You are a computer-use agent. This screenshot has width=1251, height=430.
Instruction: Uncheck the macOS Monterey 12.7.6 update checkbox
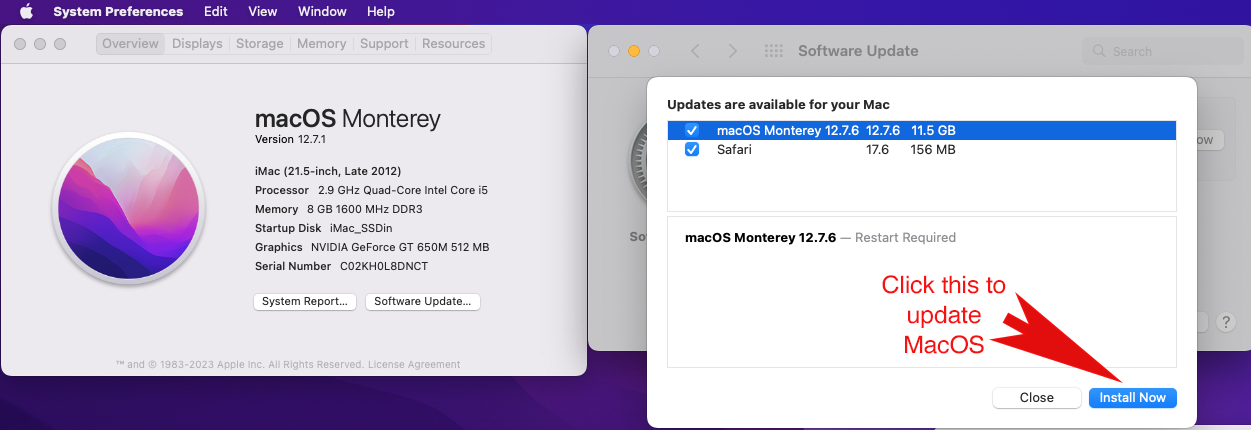[691, 131]
